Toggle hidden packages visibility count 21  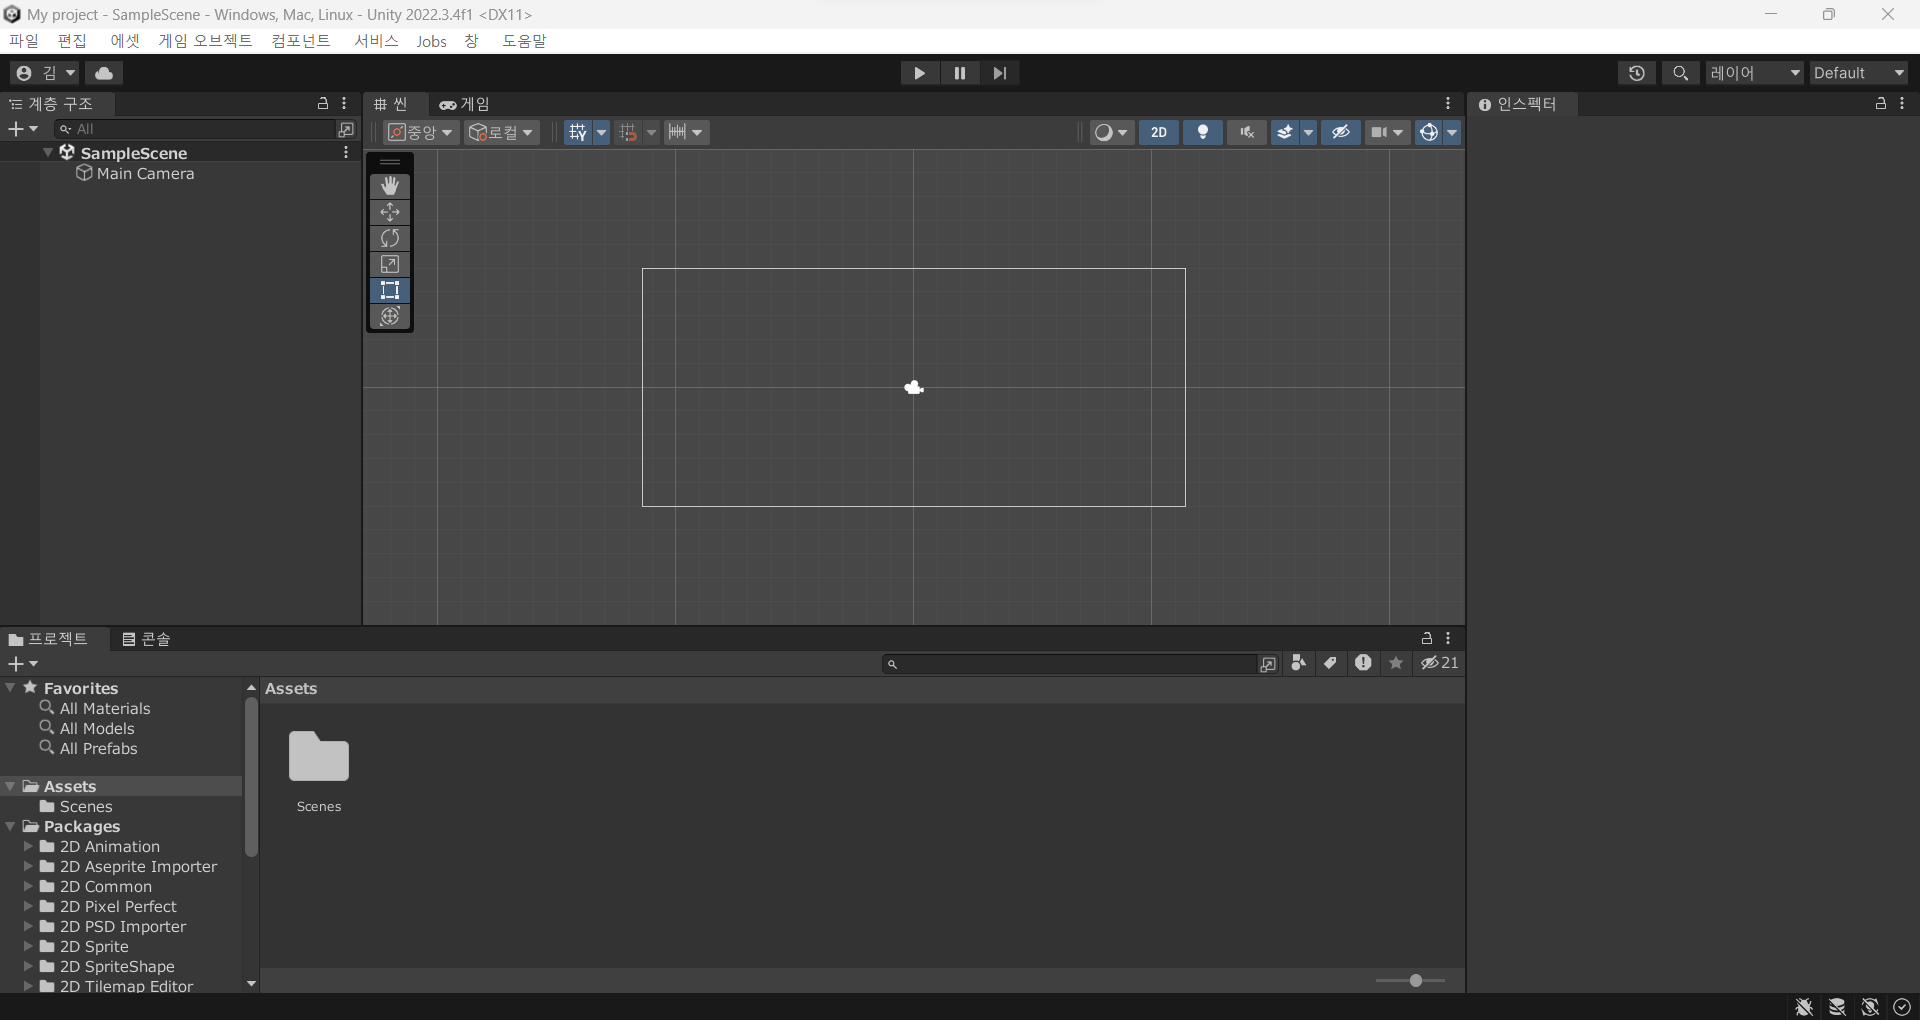coord(1440,663)
